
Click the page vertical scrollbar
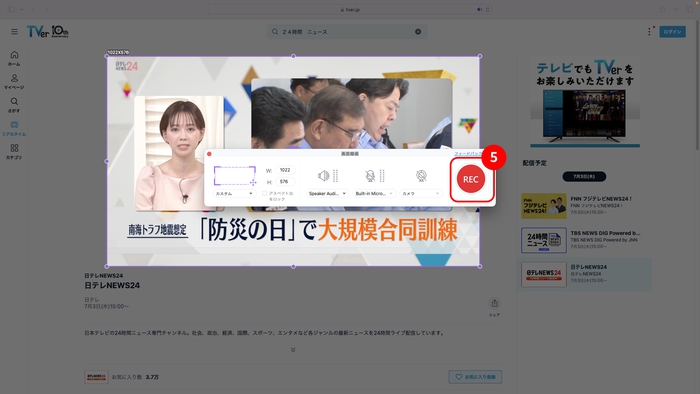697,85
